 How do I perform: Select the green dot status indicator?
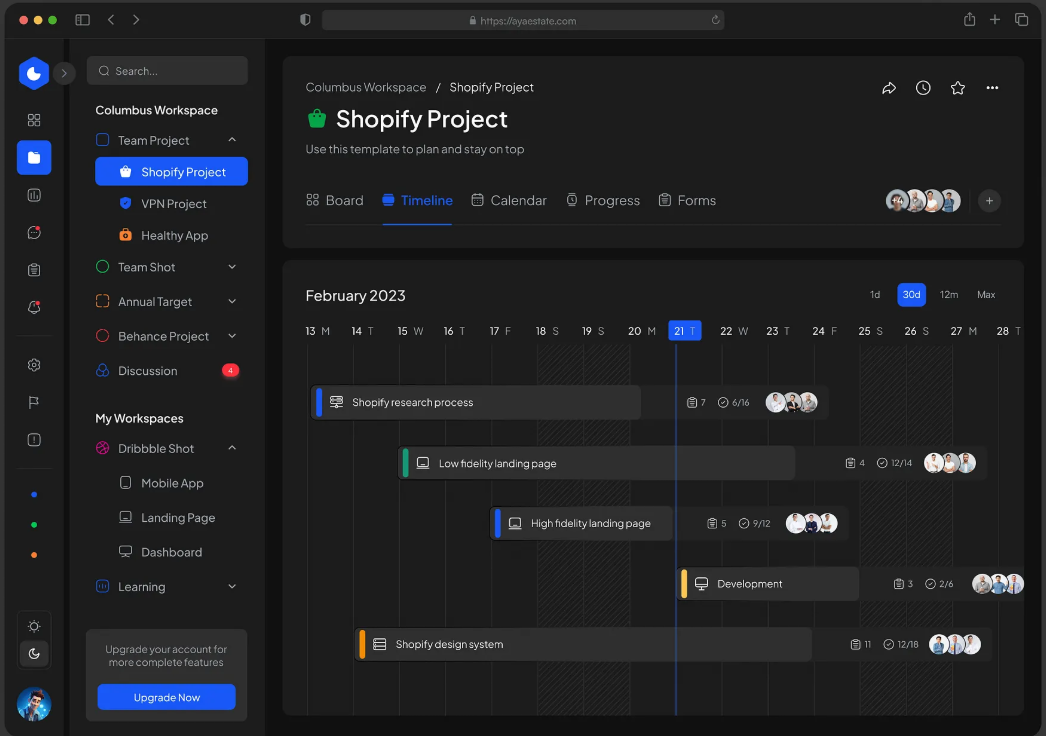click(x=34, y=525)
